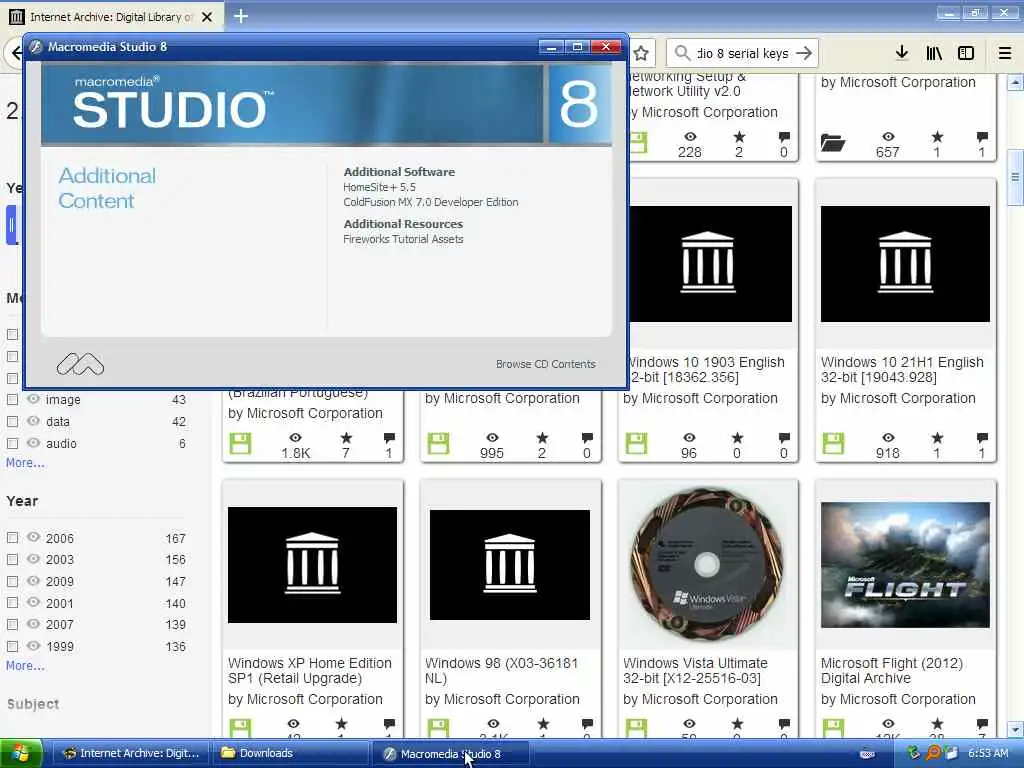Viewport: 1024px width, 768px height.
Task: Check the 2007 year filter checkbox
Action: tap(12, 625)
